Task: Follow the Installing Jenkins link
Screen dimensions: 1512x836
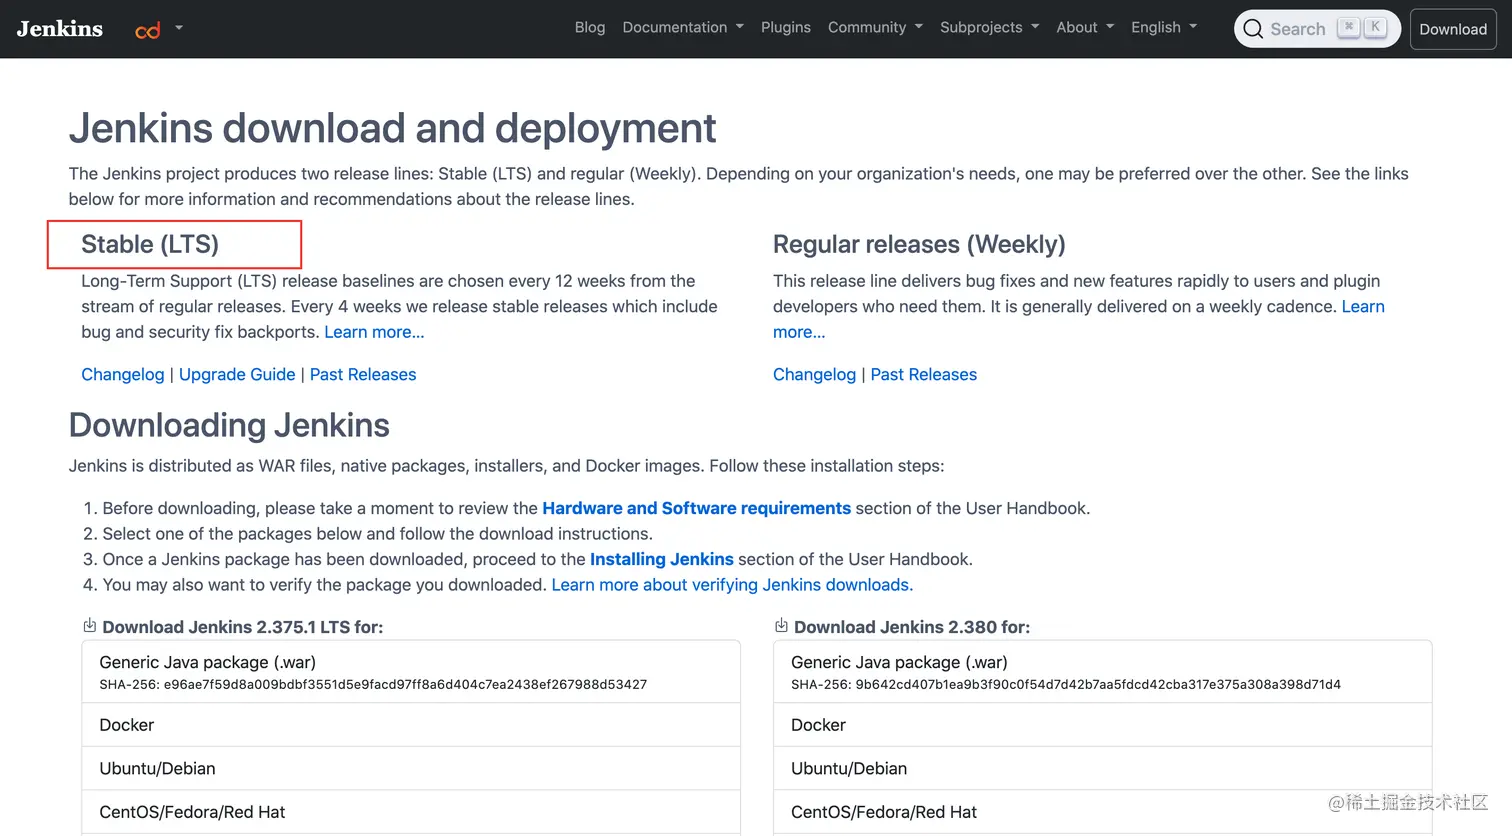Action: tap(661, 559)
